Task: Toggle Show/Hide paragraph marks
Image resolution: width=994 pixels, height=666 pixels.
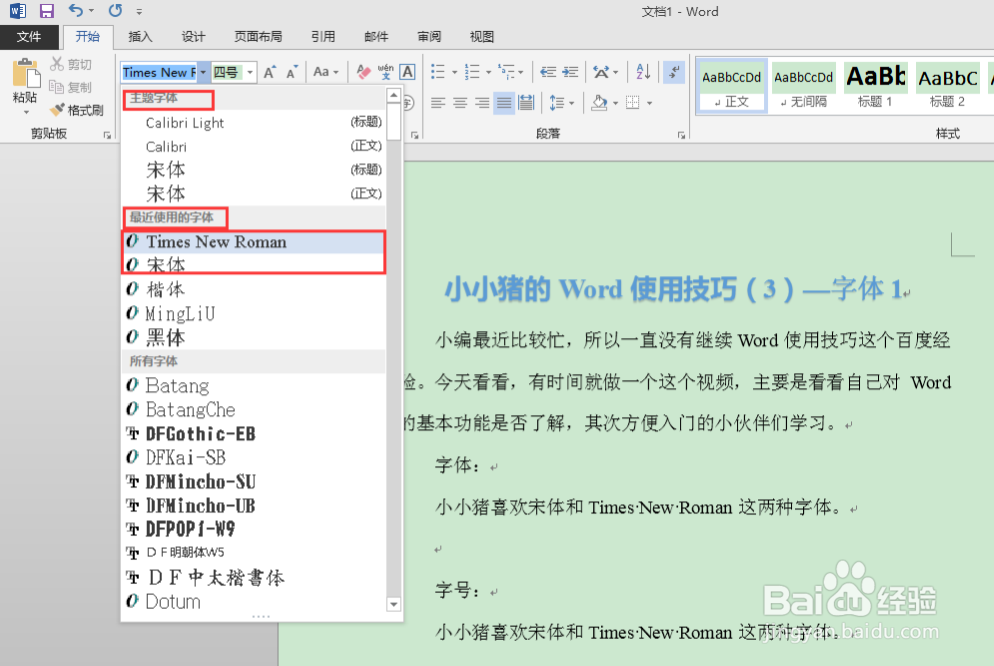Action: (x=674, y=72)
